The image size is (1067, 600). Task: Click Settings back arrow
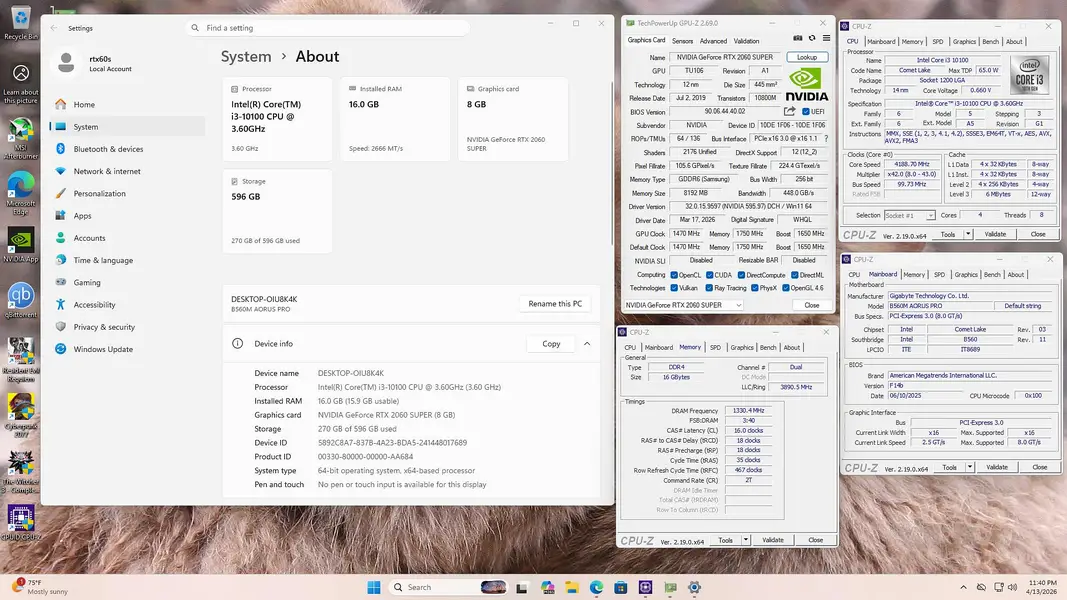pyautogui.click(x=54, y=28)
